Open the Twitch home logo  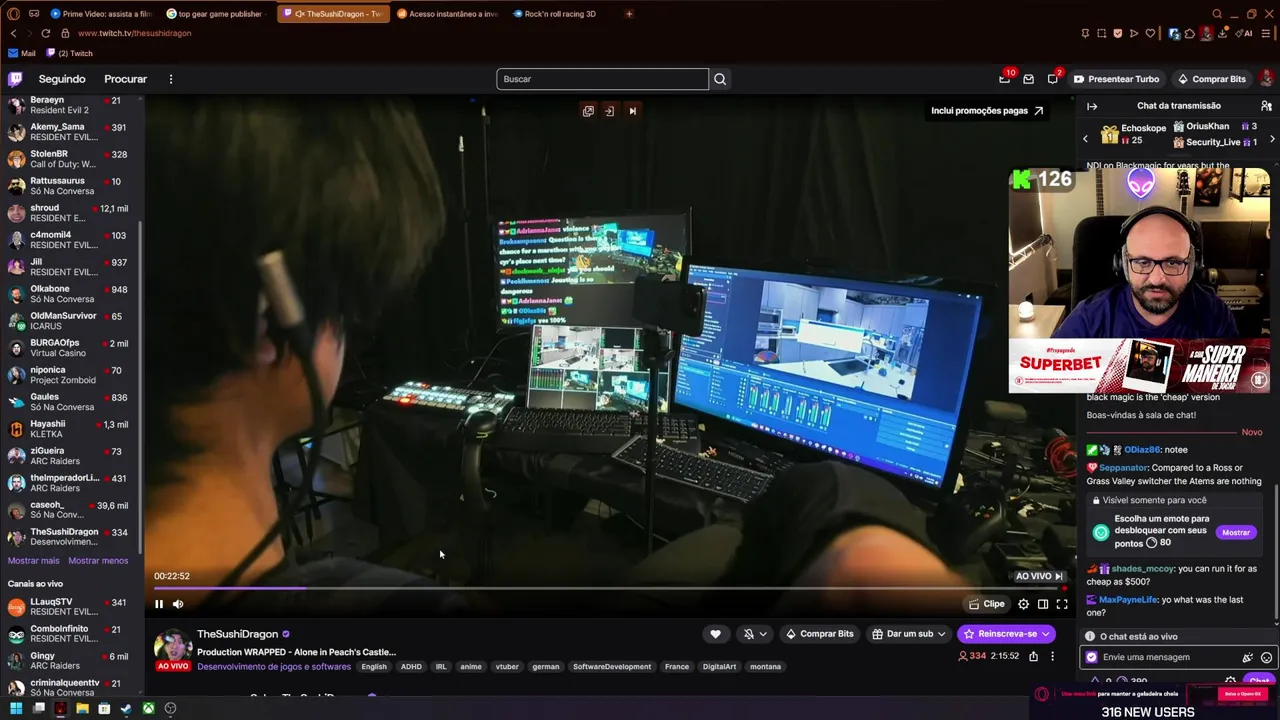click(15, 79)
